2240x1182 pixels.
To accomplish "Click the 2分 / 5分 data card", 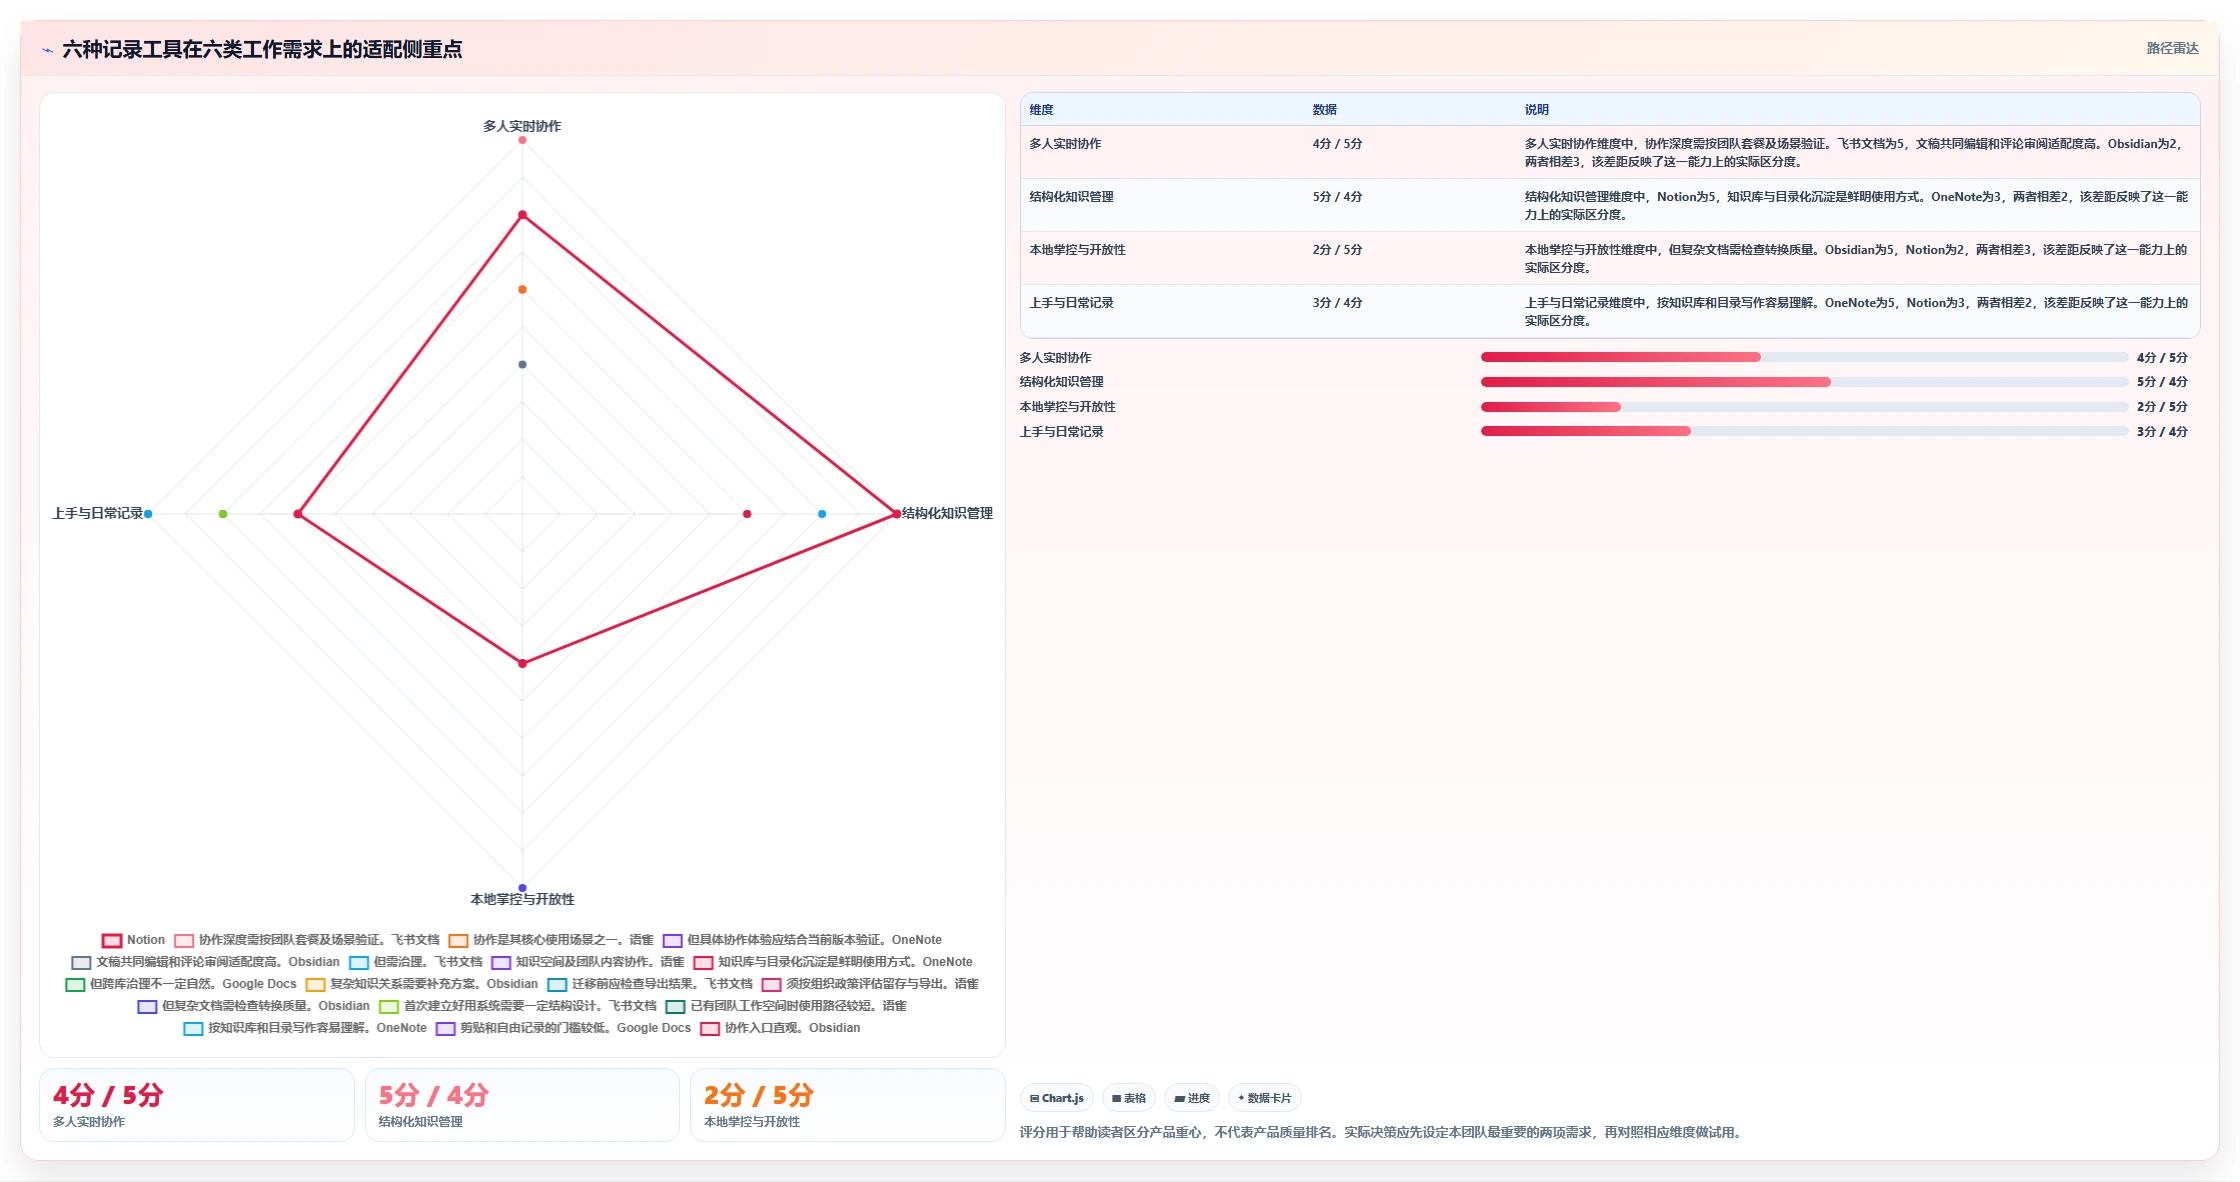I will click(847, 1105).
